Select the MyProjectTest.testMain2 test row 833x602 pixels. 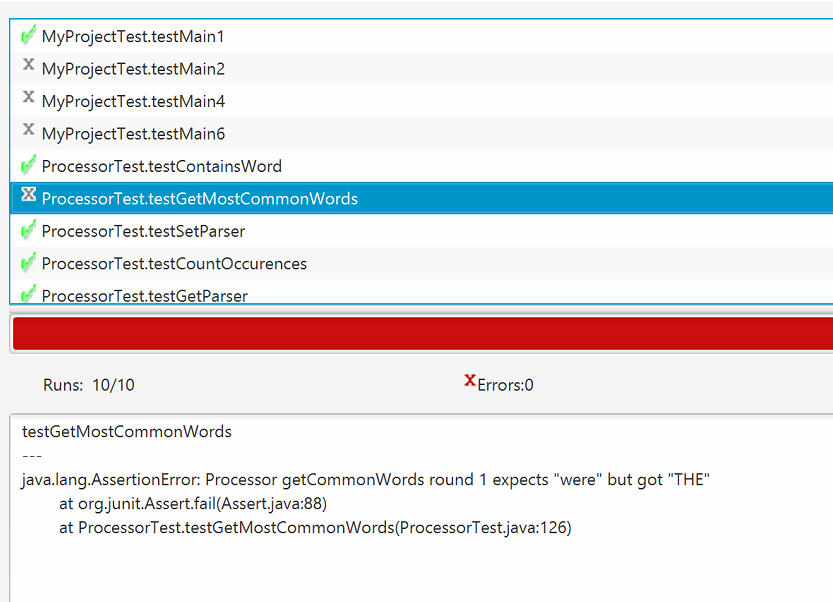(422, 69)
